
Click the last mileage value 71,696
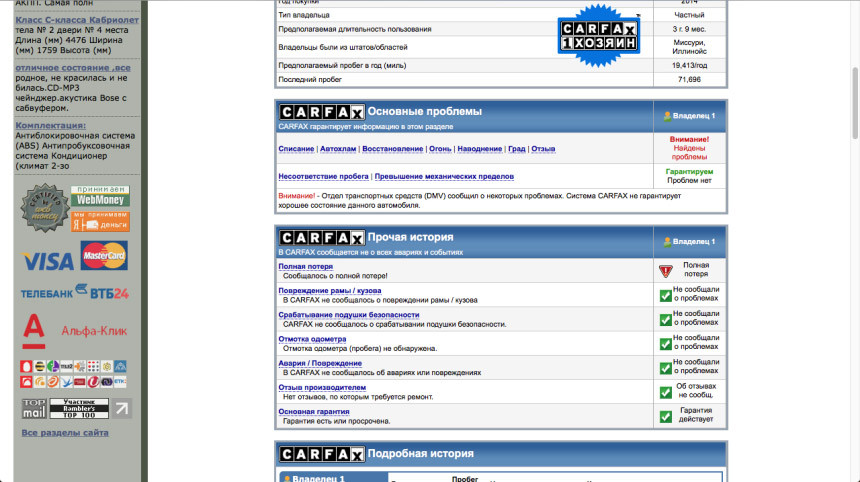[689, 80]
